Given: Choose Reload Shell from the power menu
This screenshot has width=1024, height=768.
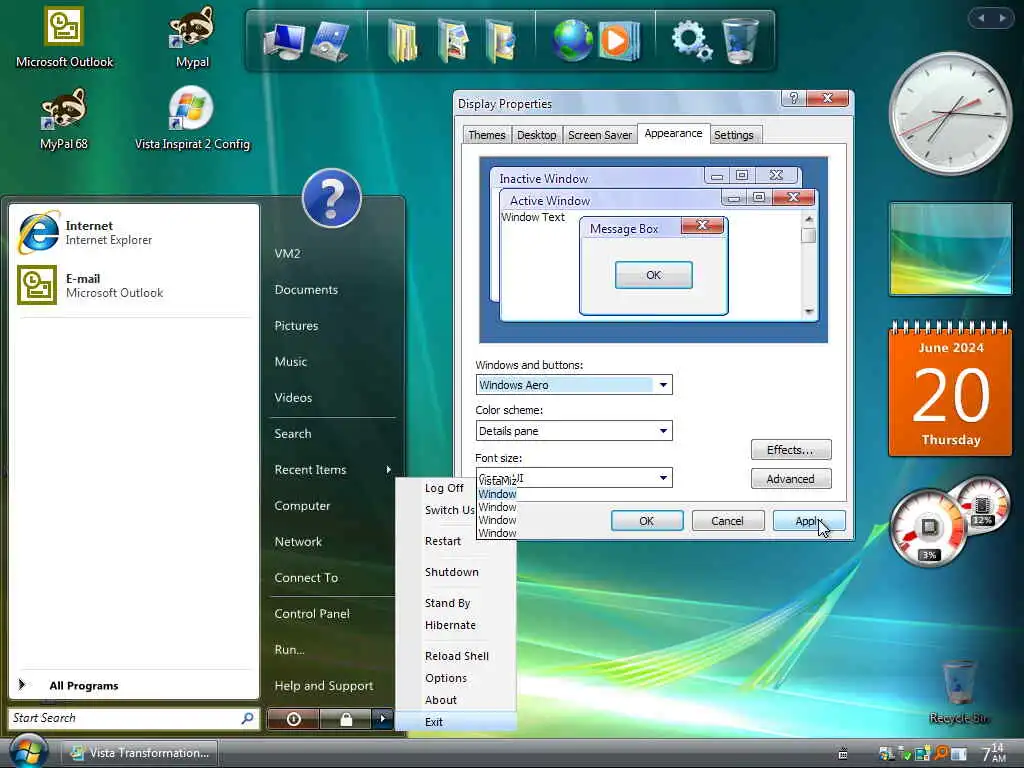Looking at the screenshot, I should pos(456,656).
